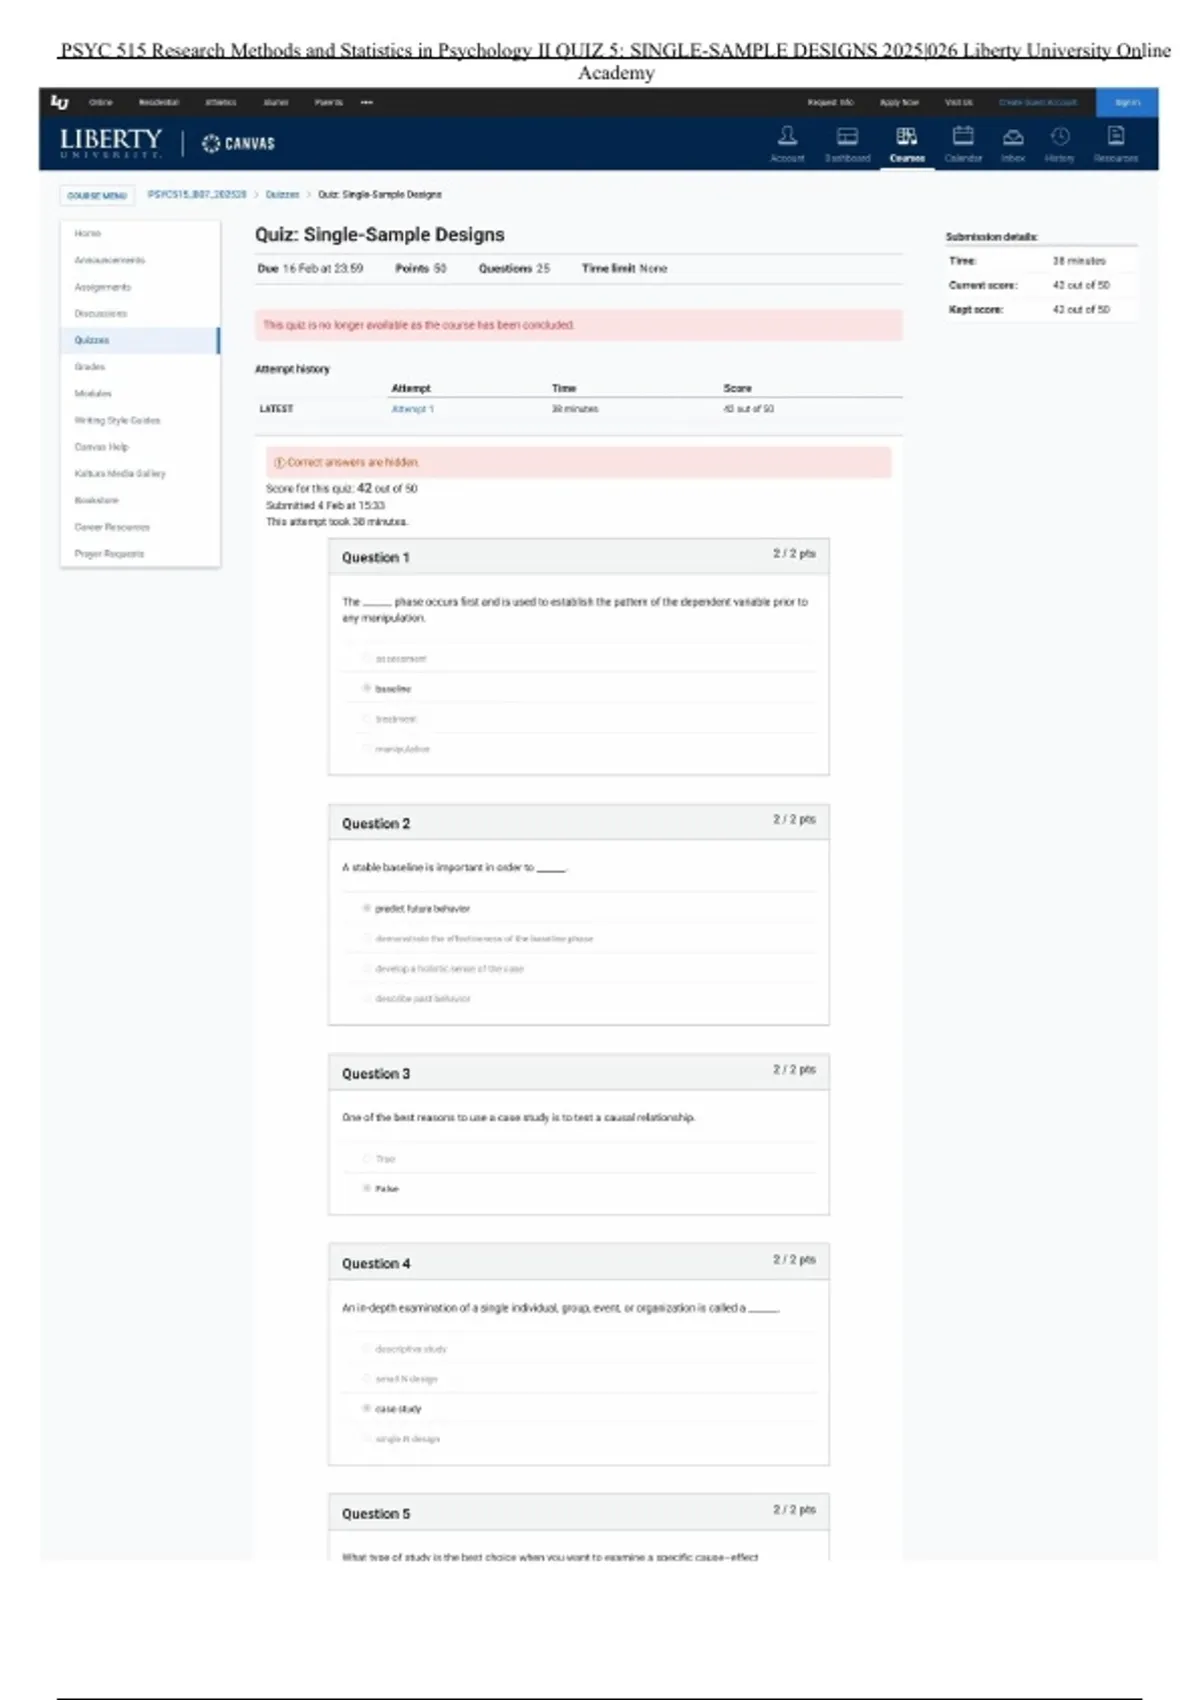
Task: Select the 'False' radio option in Question 3
Action: [367, 1188]
